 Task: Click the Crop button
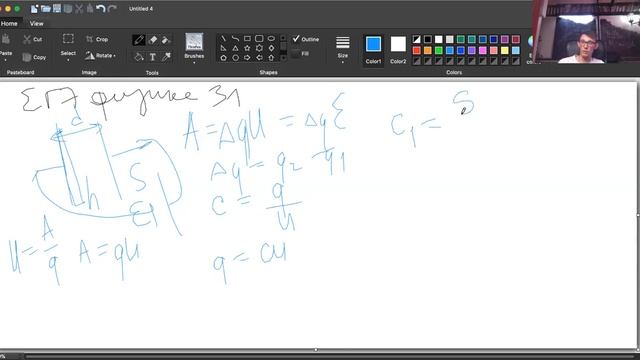tap(97, 39)
